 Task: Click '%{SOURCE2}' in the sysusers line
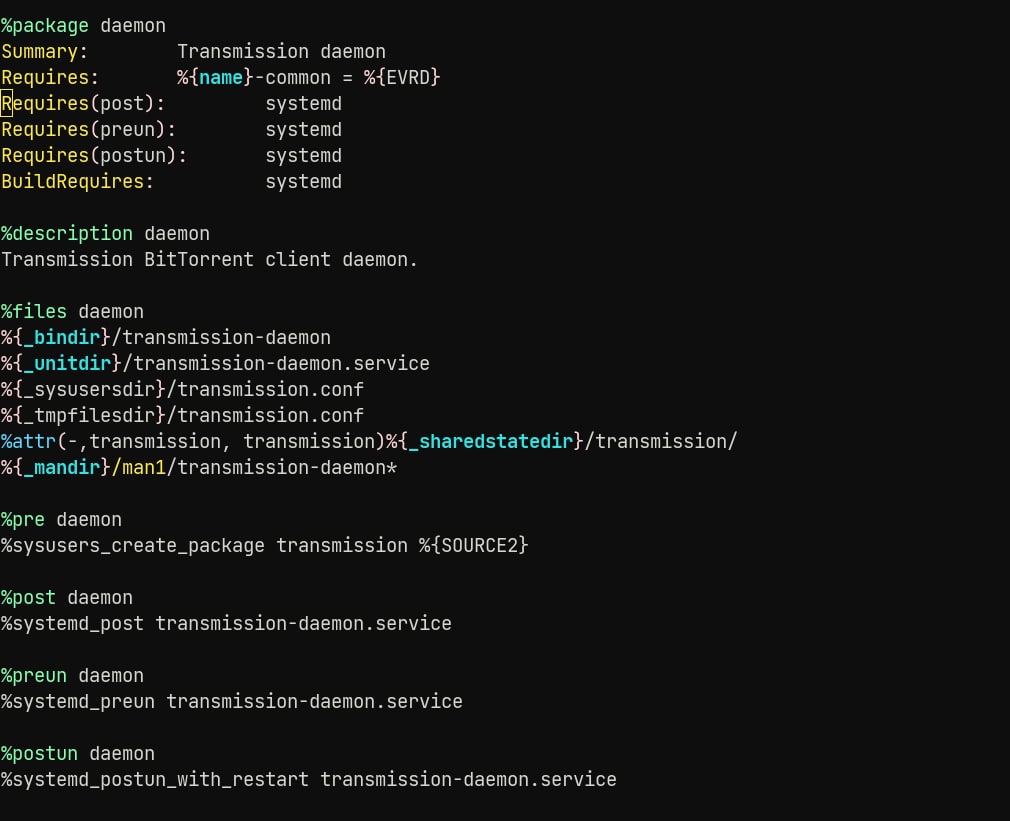click(x=473, y=545)
